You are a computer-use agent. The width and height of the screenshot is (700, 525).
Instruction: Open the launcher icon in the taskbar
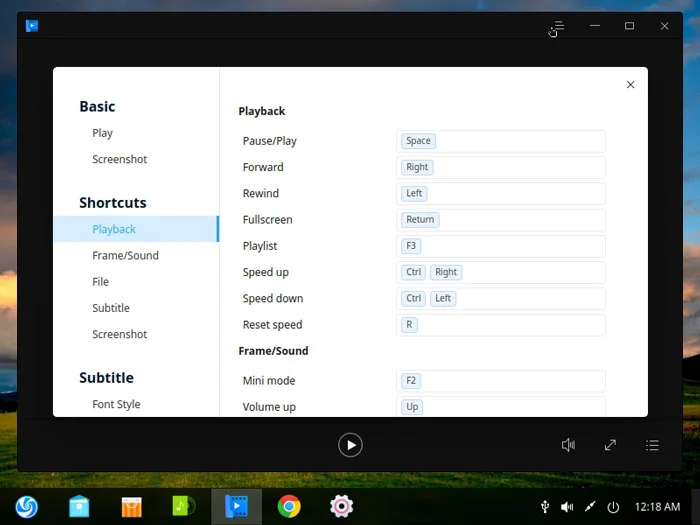click(26, 507)
